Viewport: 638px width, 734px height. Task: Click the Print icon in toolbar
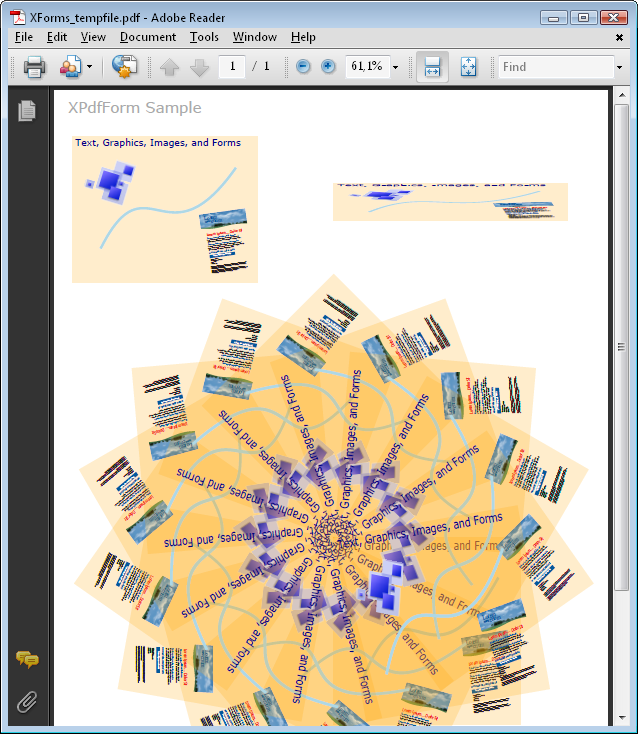(34, 67)
